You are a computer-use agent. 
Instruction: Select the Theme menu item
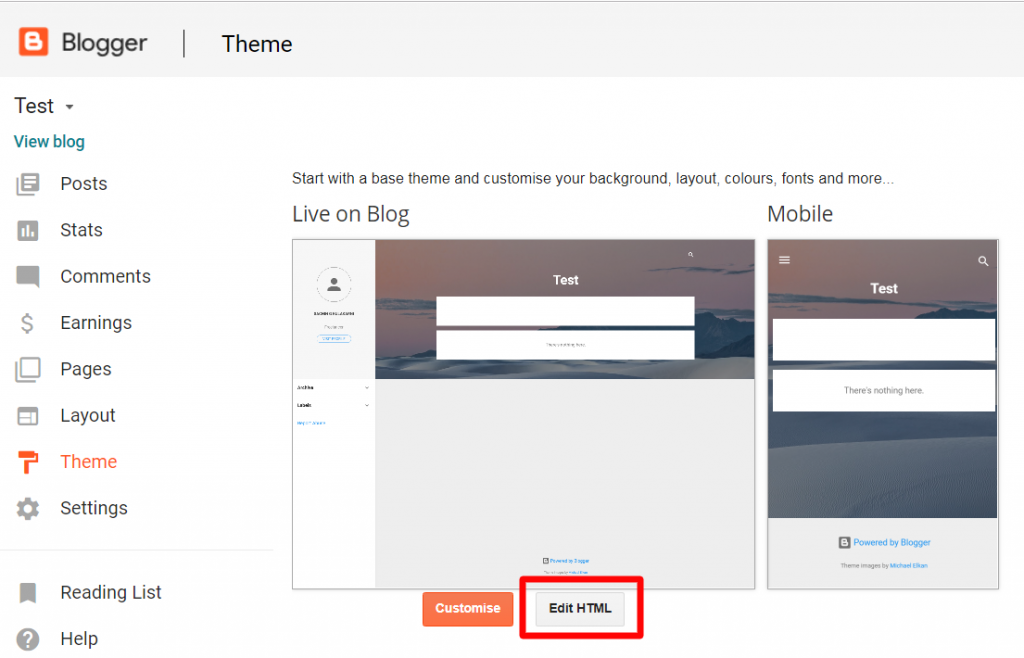click(x=89, y=462)
